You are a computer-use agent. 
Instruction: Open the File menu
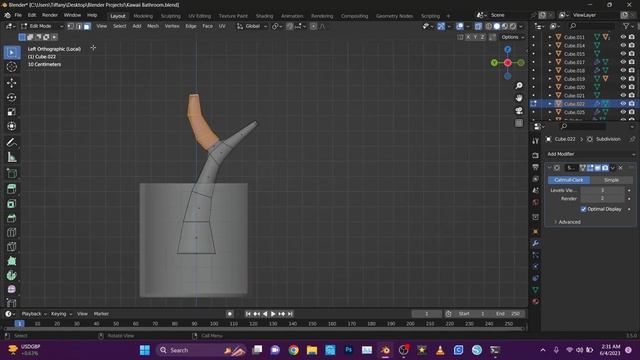point(18,15)
